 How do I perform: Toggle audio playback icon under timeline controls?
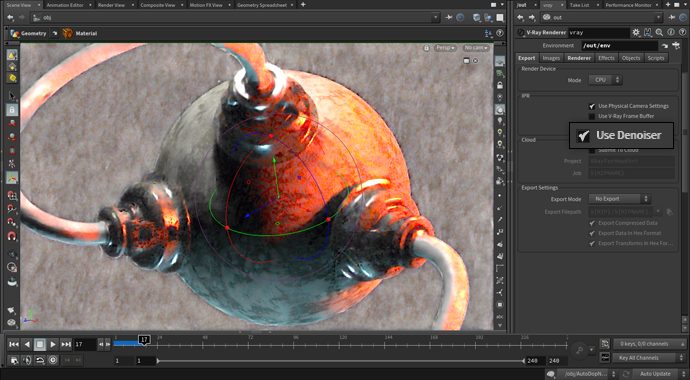point(27,360)
